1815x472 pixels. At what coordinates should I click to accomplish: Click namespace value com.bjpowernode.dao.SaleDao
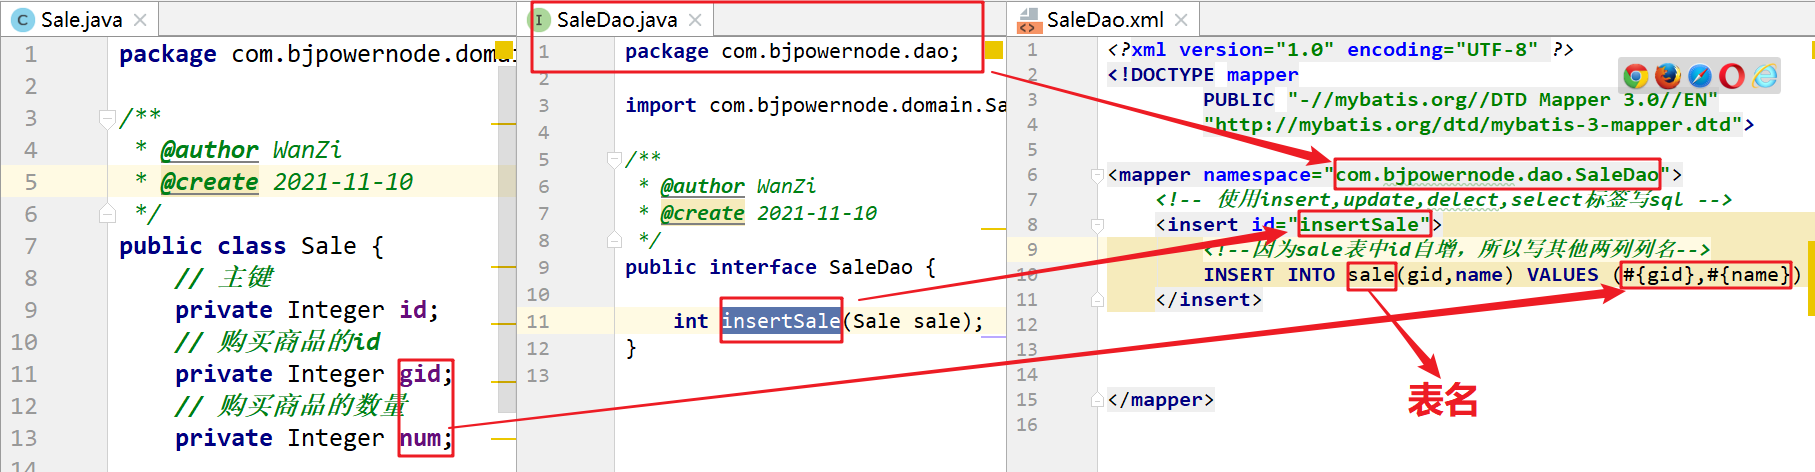[x=1497, y=175]
